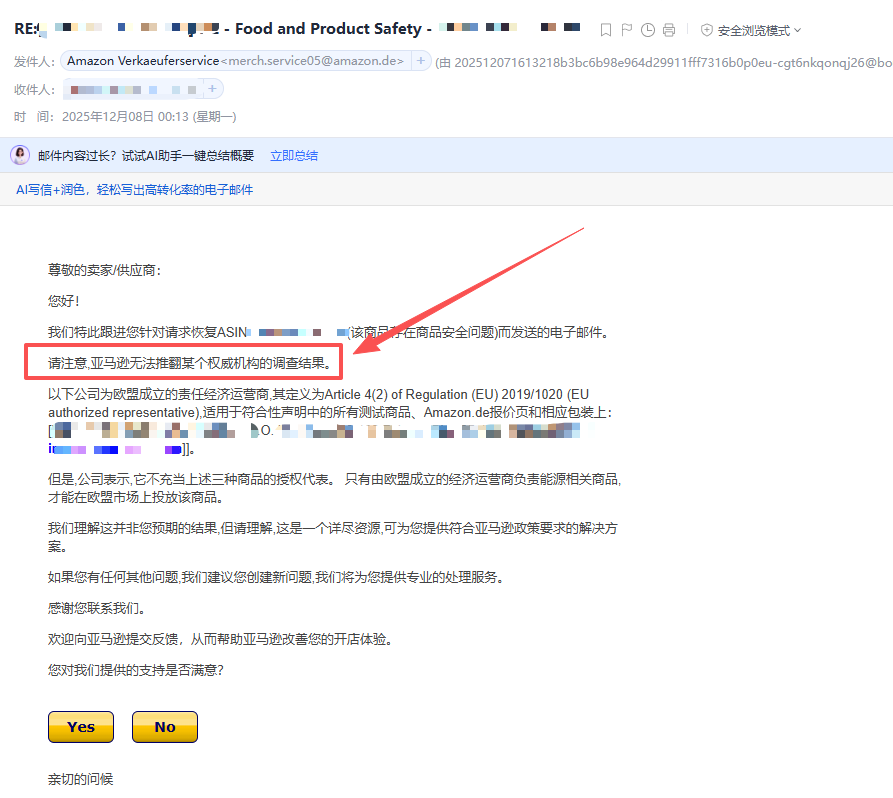Click the blurred recipient address chip

(134, 89)
